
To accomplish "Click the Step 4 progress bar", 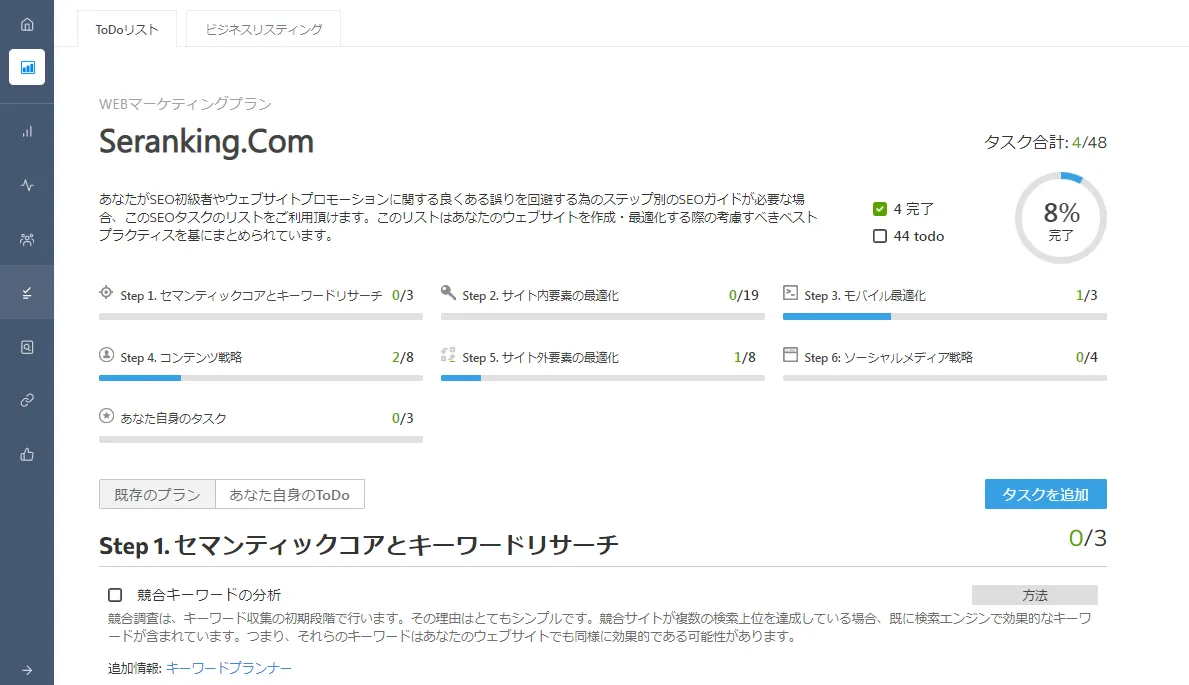I will click(261, 378).
